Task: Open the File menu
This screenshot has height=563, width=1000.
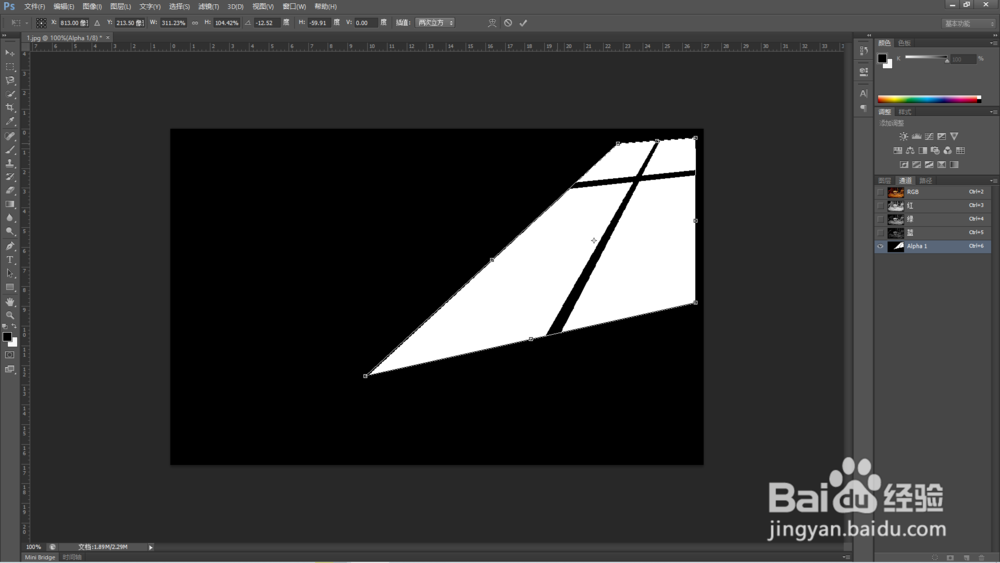Action: click(x=34, y=6)
